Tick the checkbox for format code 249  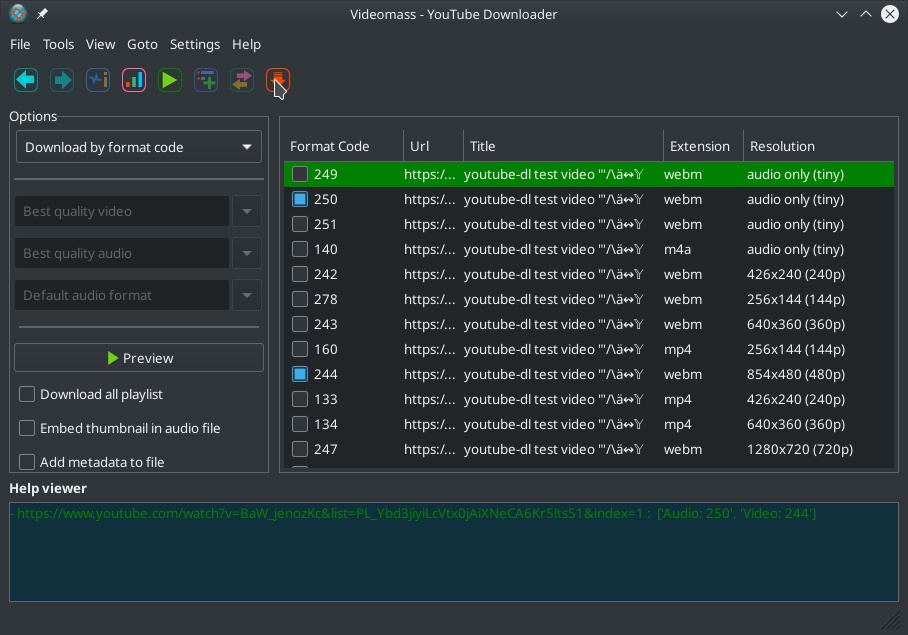[300, 174]
